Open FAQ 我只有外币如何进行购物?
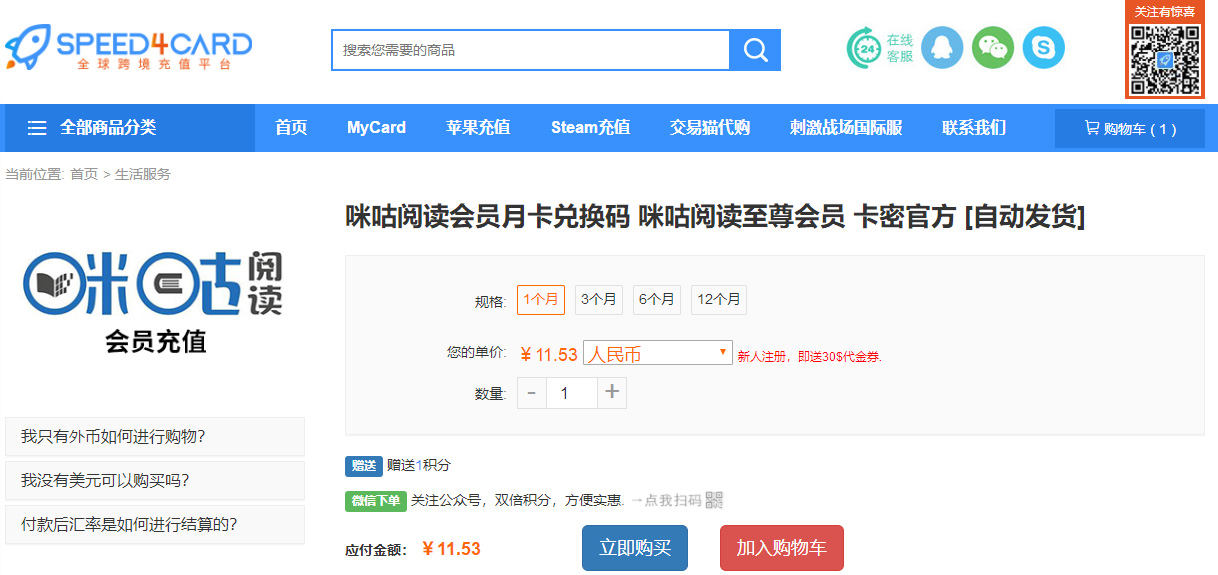The height and width of the screenshot is (575, 1218). tap(155, 436)
